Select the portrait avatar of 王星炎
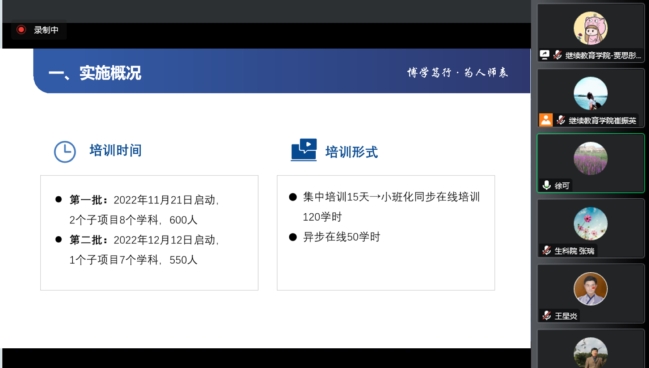This screenshot has height=368, width=649. (590, 289)
